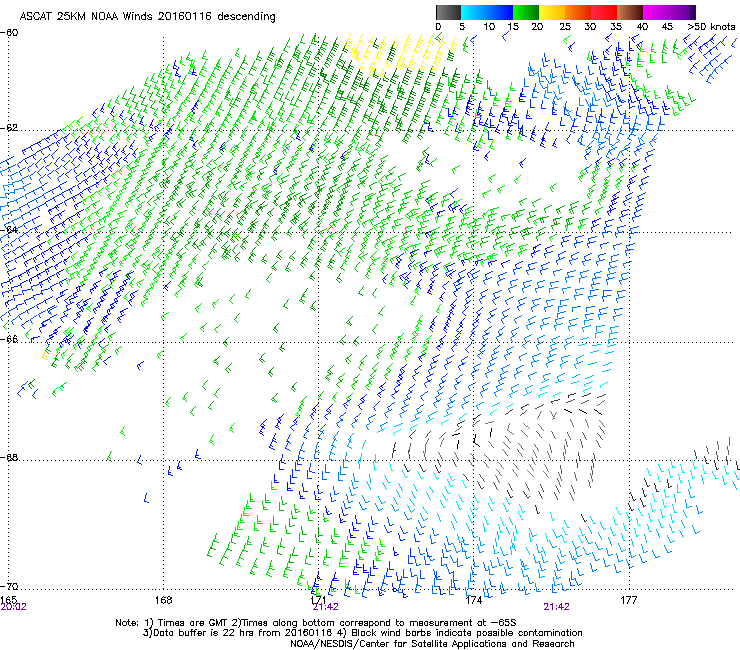Click the '-66' latitude axis label
This screenshot has width=740, height=650.
(9, 339)
